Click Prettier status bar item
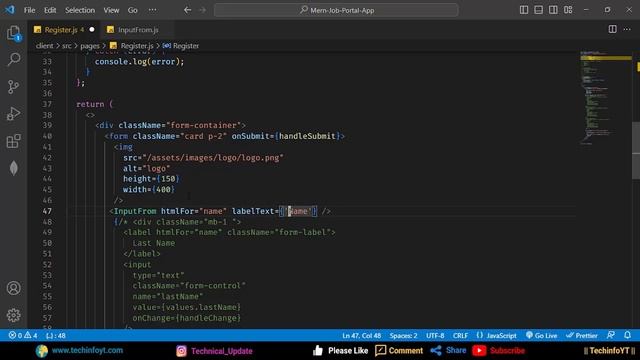 [x=582, y=336]
